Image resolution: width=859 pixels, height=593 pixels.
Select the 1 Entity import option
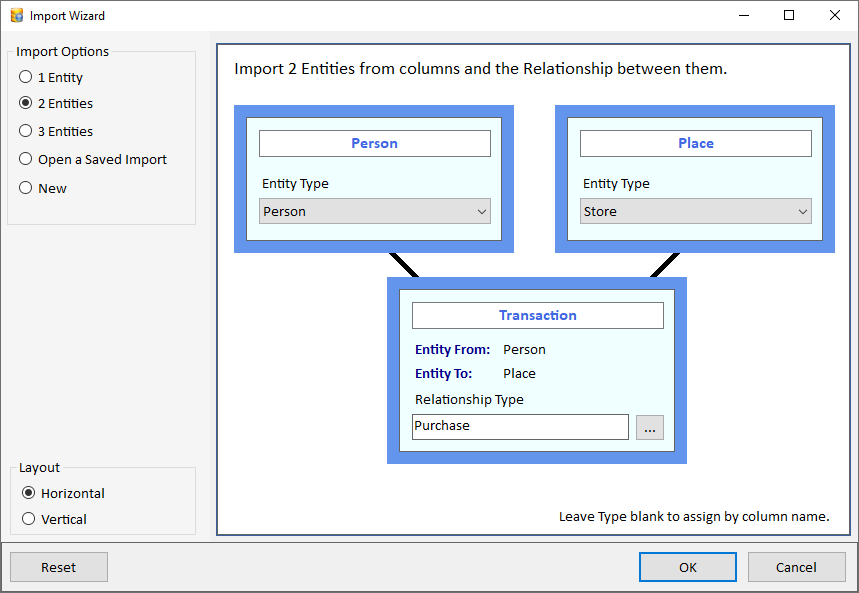pyautogui.click(x=26, y=77)
